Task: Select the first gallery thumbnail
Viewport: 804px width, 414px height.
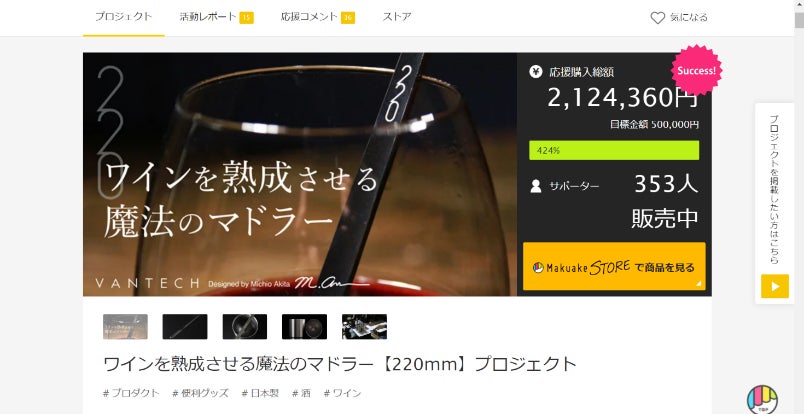Action: (x=125, y=327)
